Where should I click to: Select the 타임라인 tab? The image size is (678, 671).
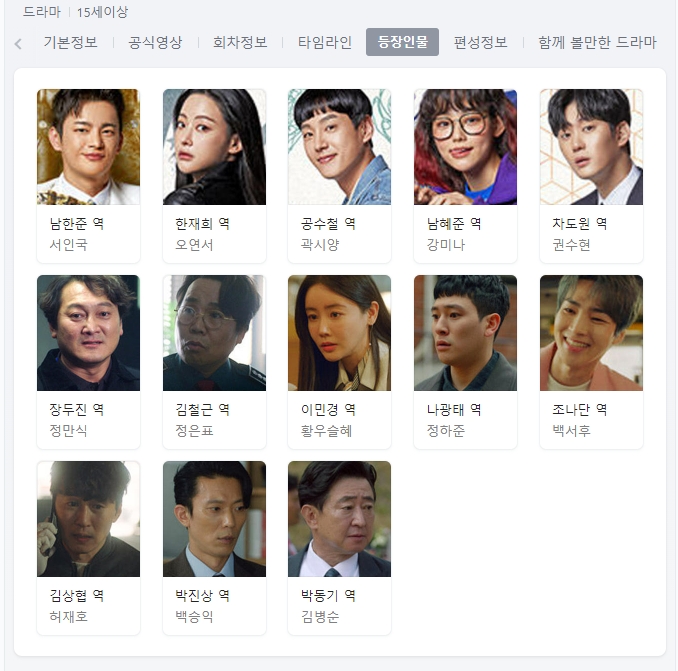pyautogui.click(x=325, y=42)
